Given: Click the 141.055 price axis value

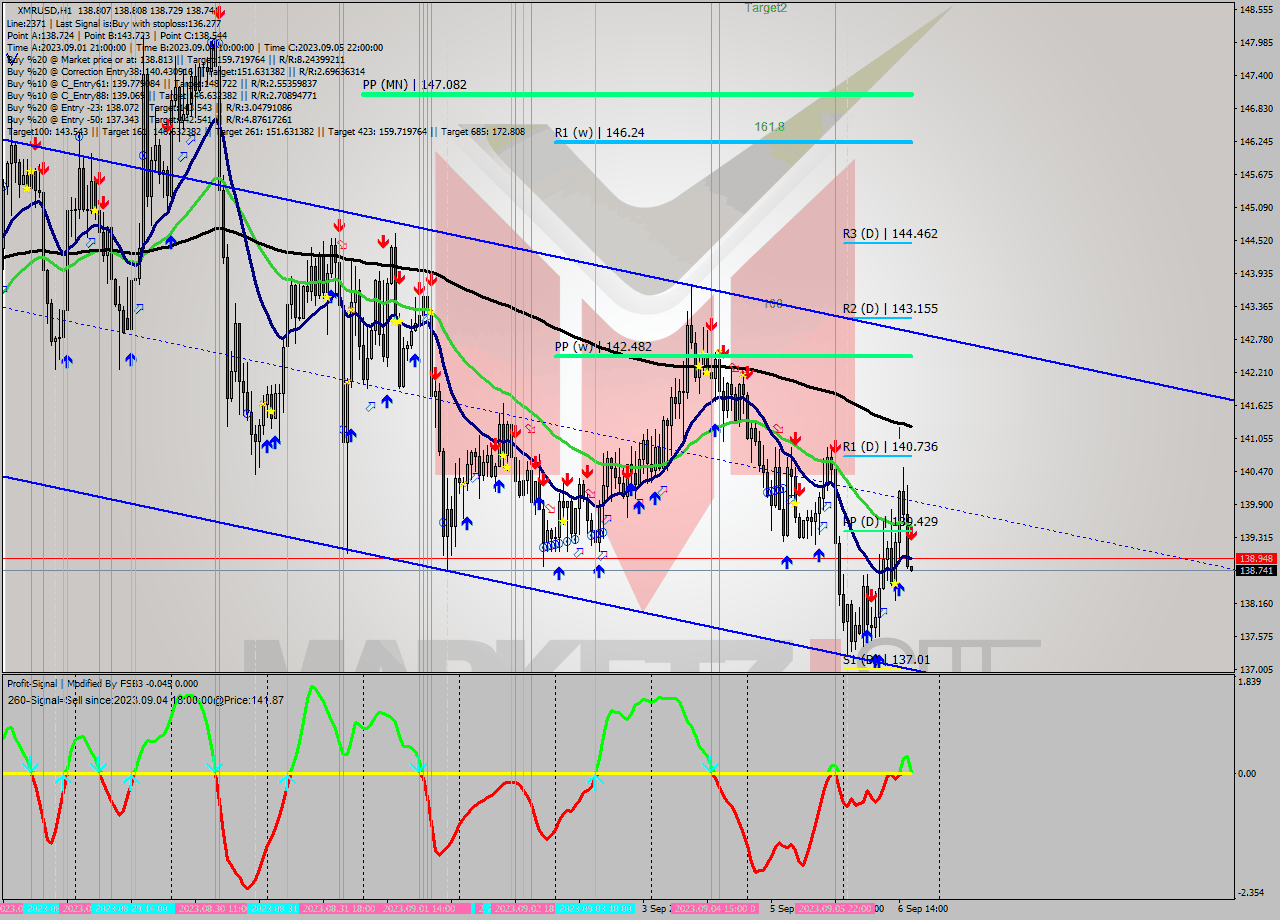Looking at the screenshot, I should pos(1255,438).
